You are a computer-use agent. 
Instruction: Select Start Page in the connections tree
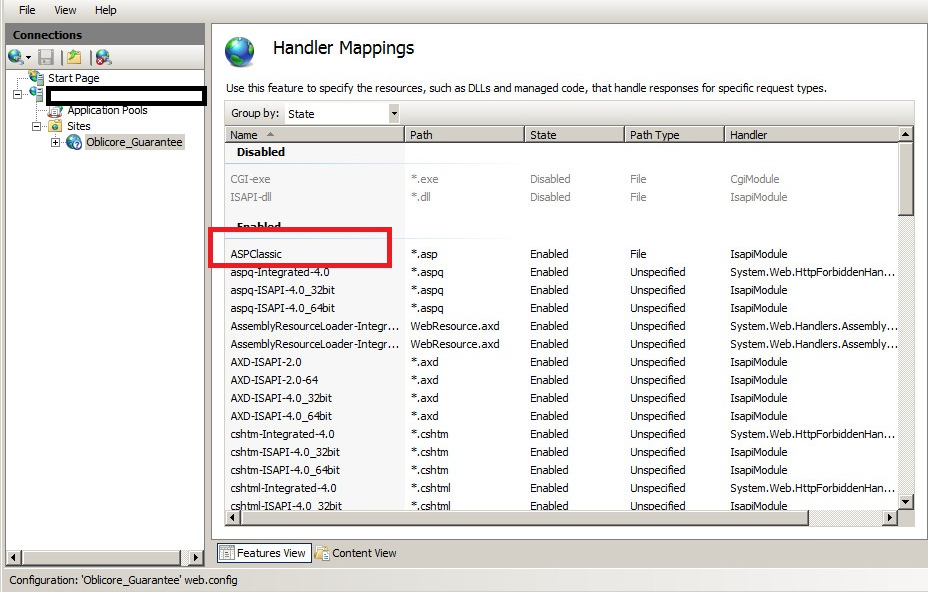point(73,78)
